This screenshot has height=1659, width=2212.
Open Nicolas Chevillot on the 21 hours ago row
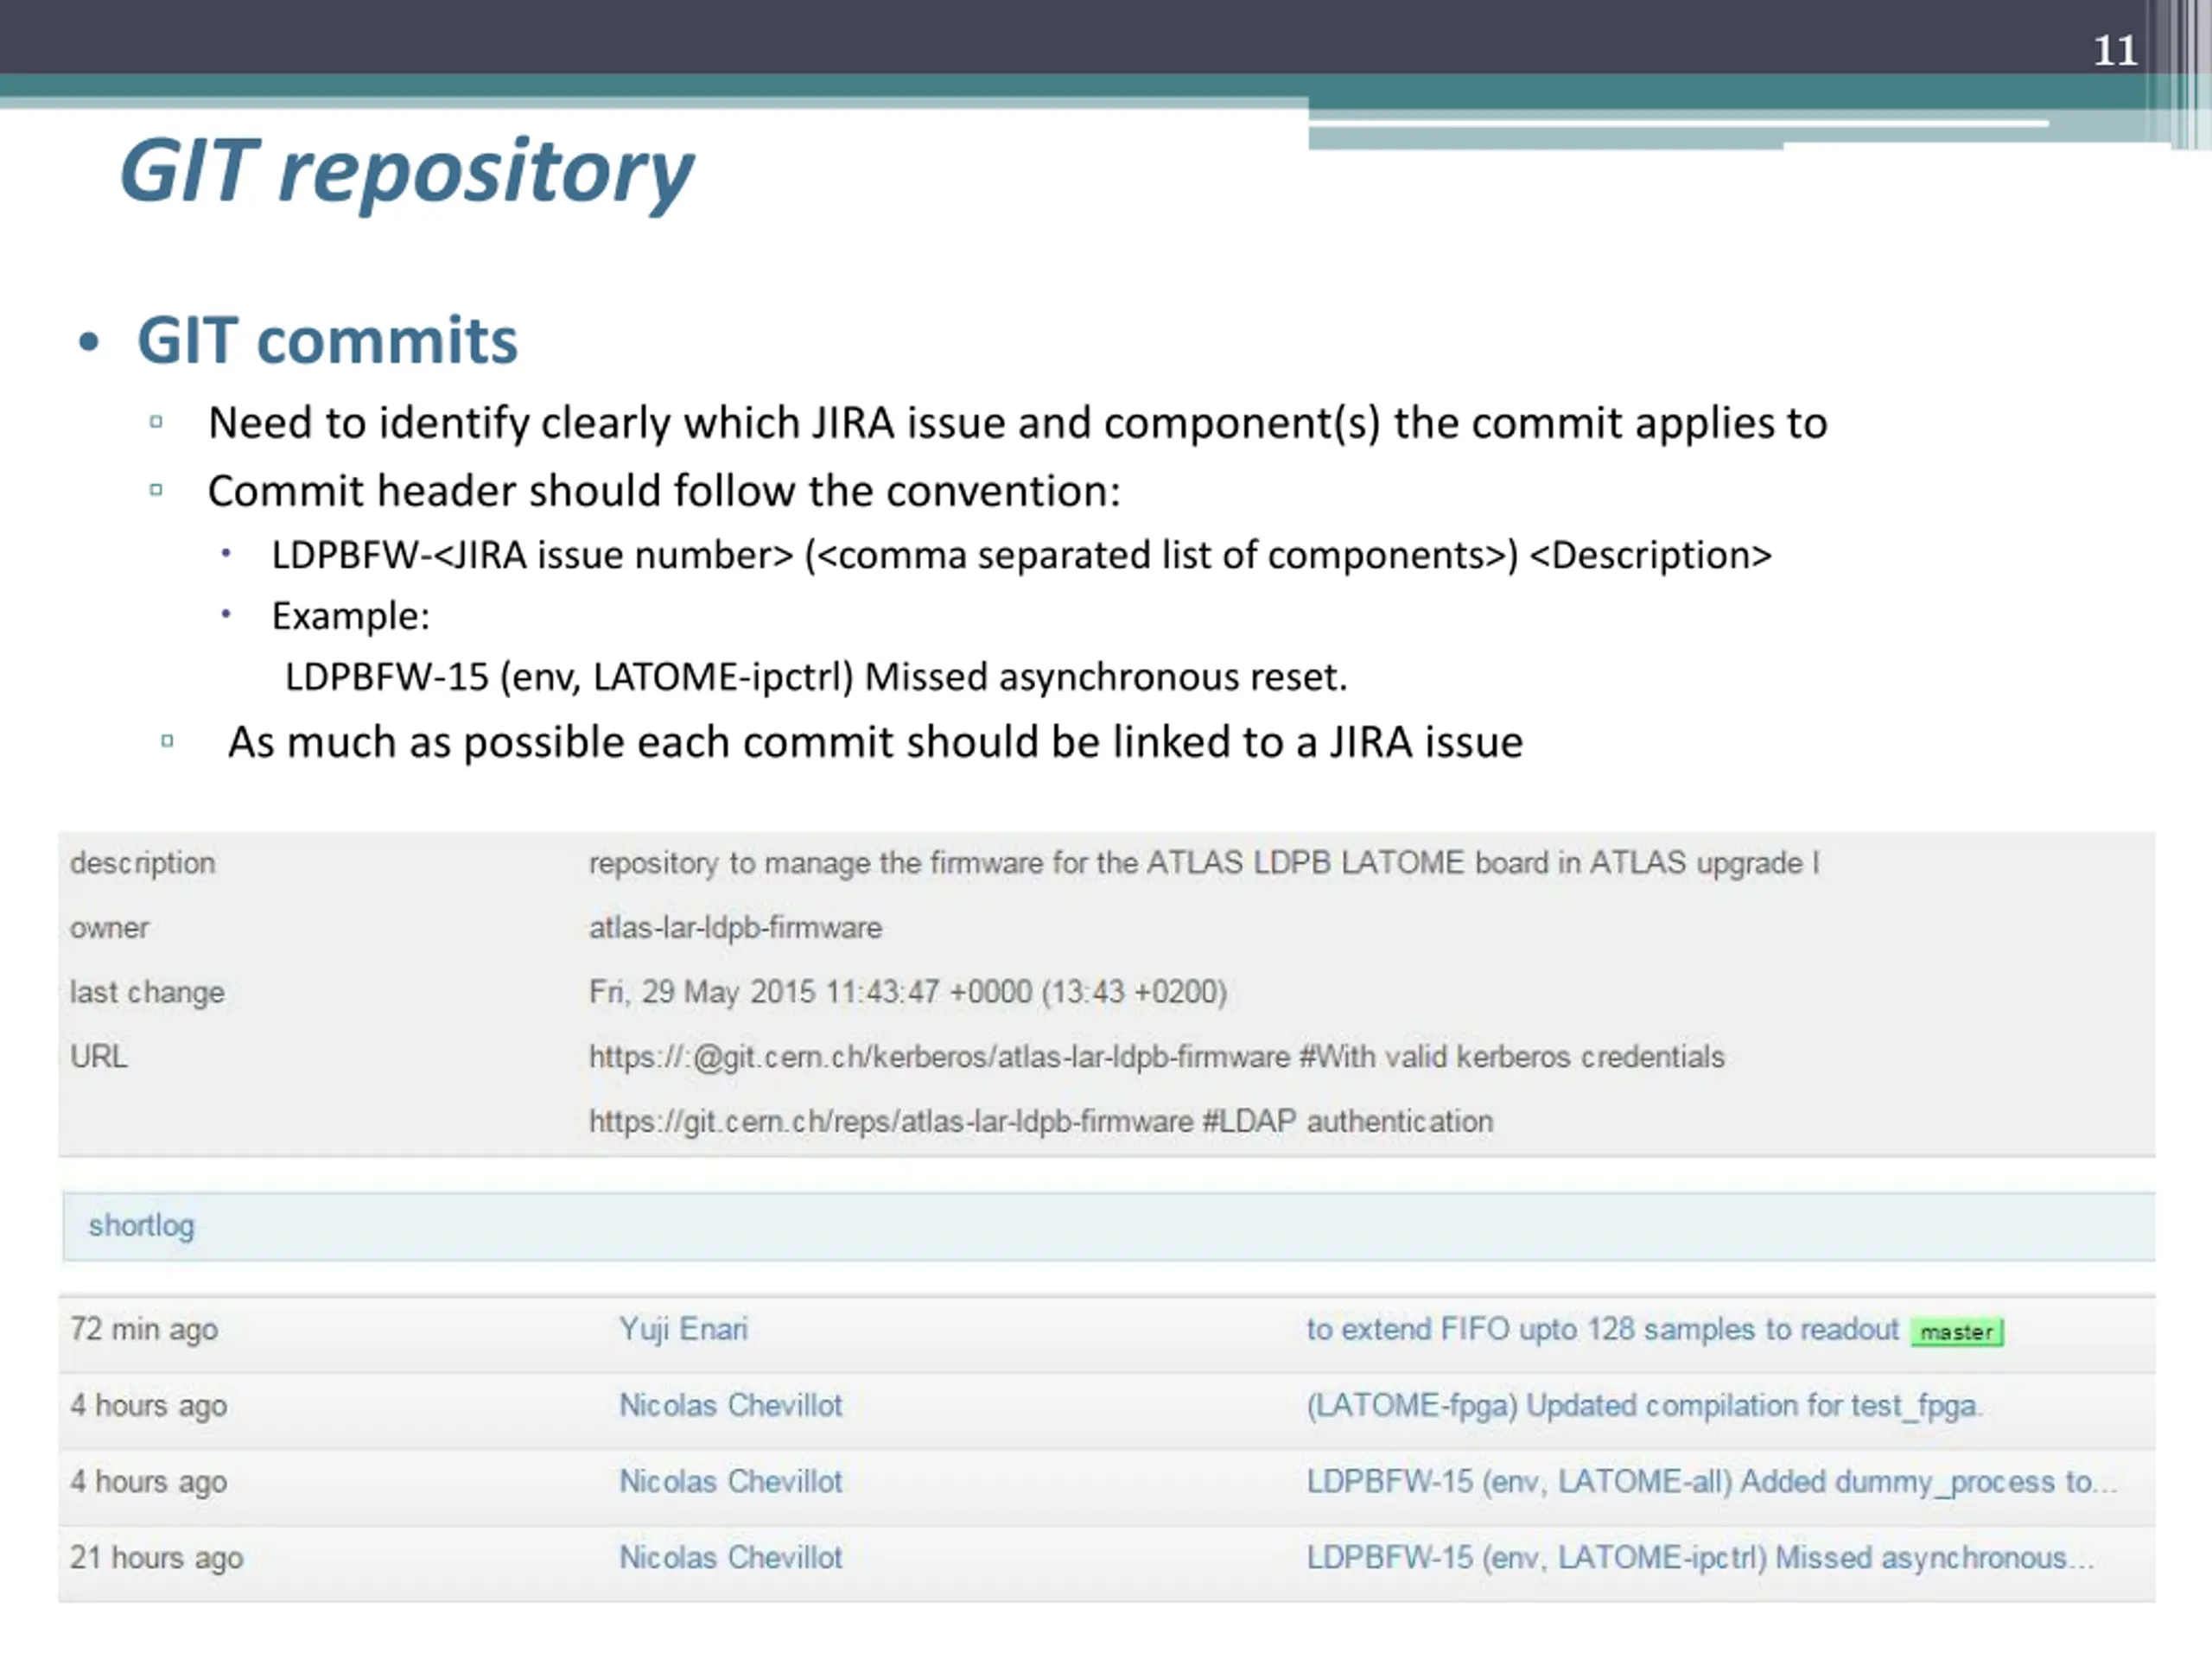click(731, 1557)
